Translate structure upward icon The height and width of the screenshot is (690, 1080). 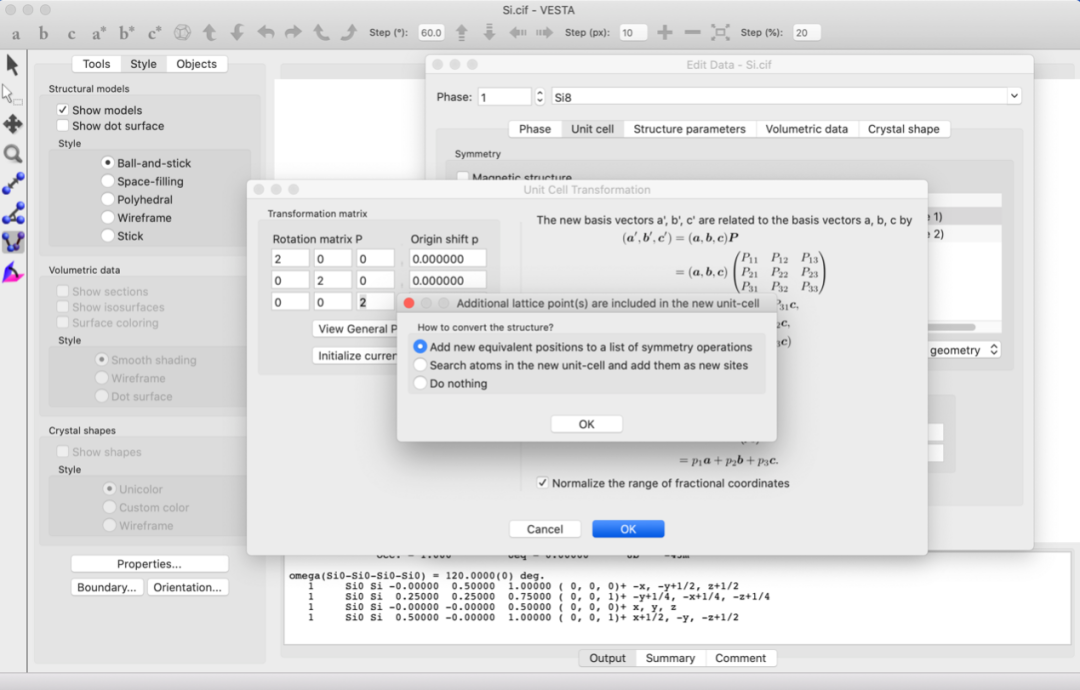461,32
